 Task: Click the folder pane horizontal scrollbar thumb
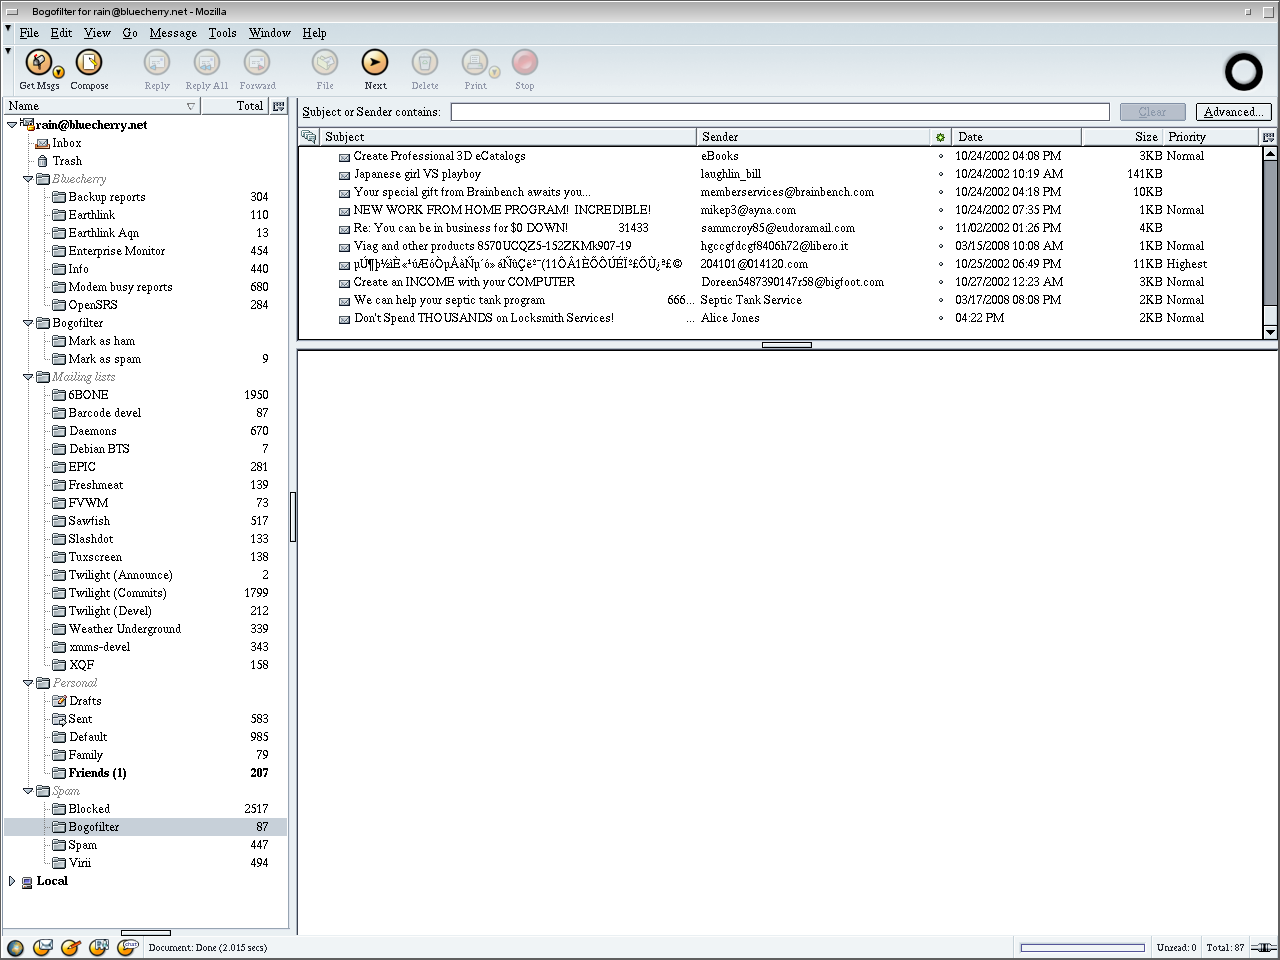click(x=146, y=932)
